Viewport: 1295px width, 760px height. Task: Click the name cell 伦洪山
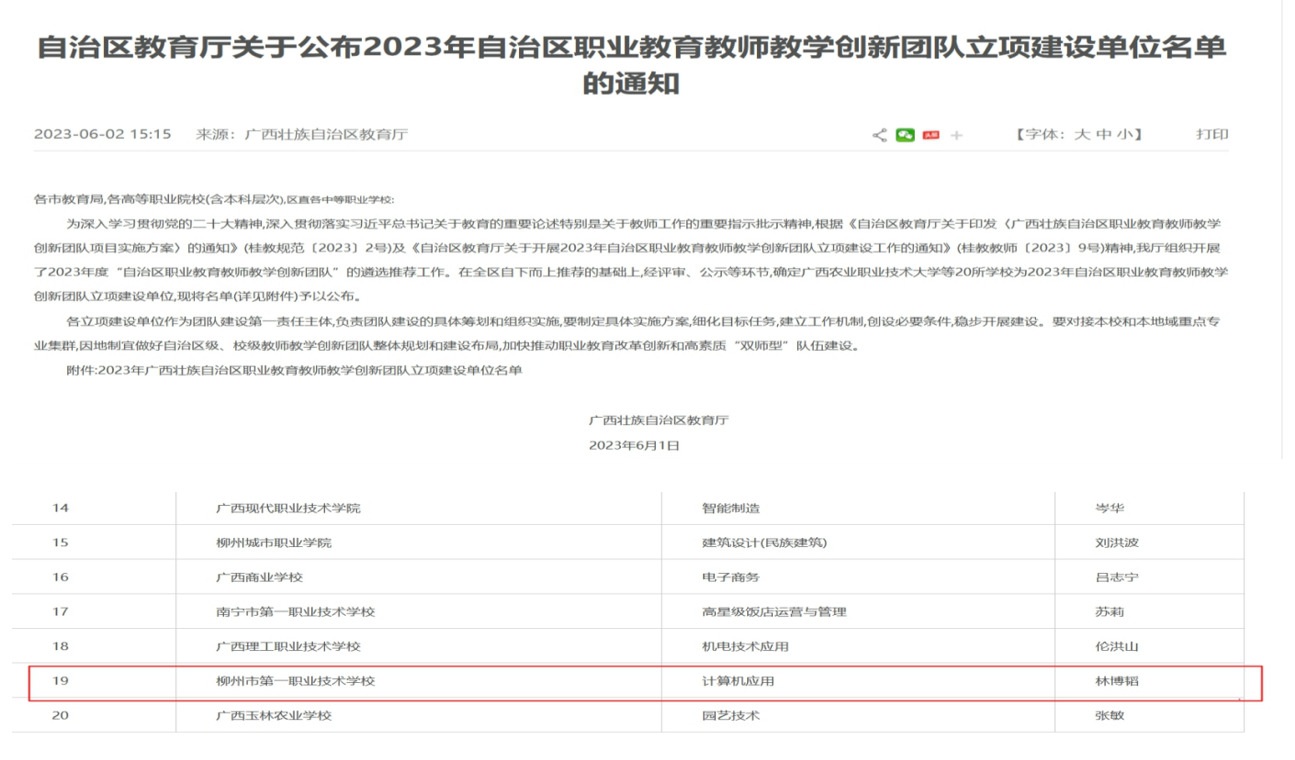tap(1117, 646)
